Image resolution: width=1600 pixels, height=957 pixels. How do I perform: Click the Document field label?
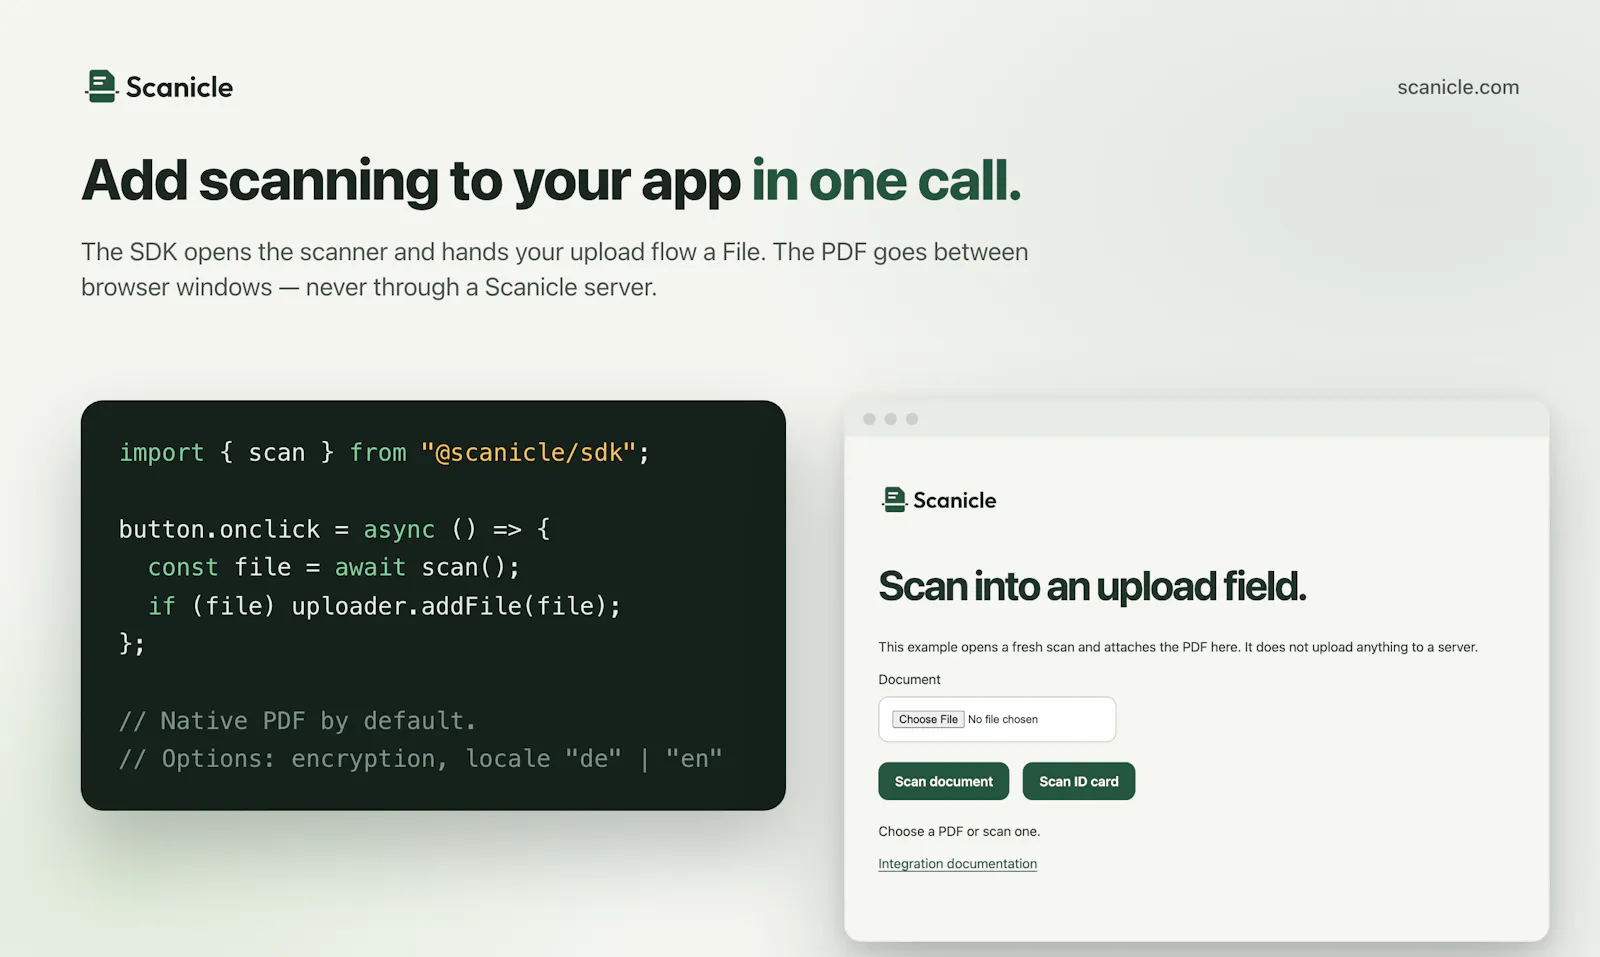pyautogui.click(x=909, y=679)
